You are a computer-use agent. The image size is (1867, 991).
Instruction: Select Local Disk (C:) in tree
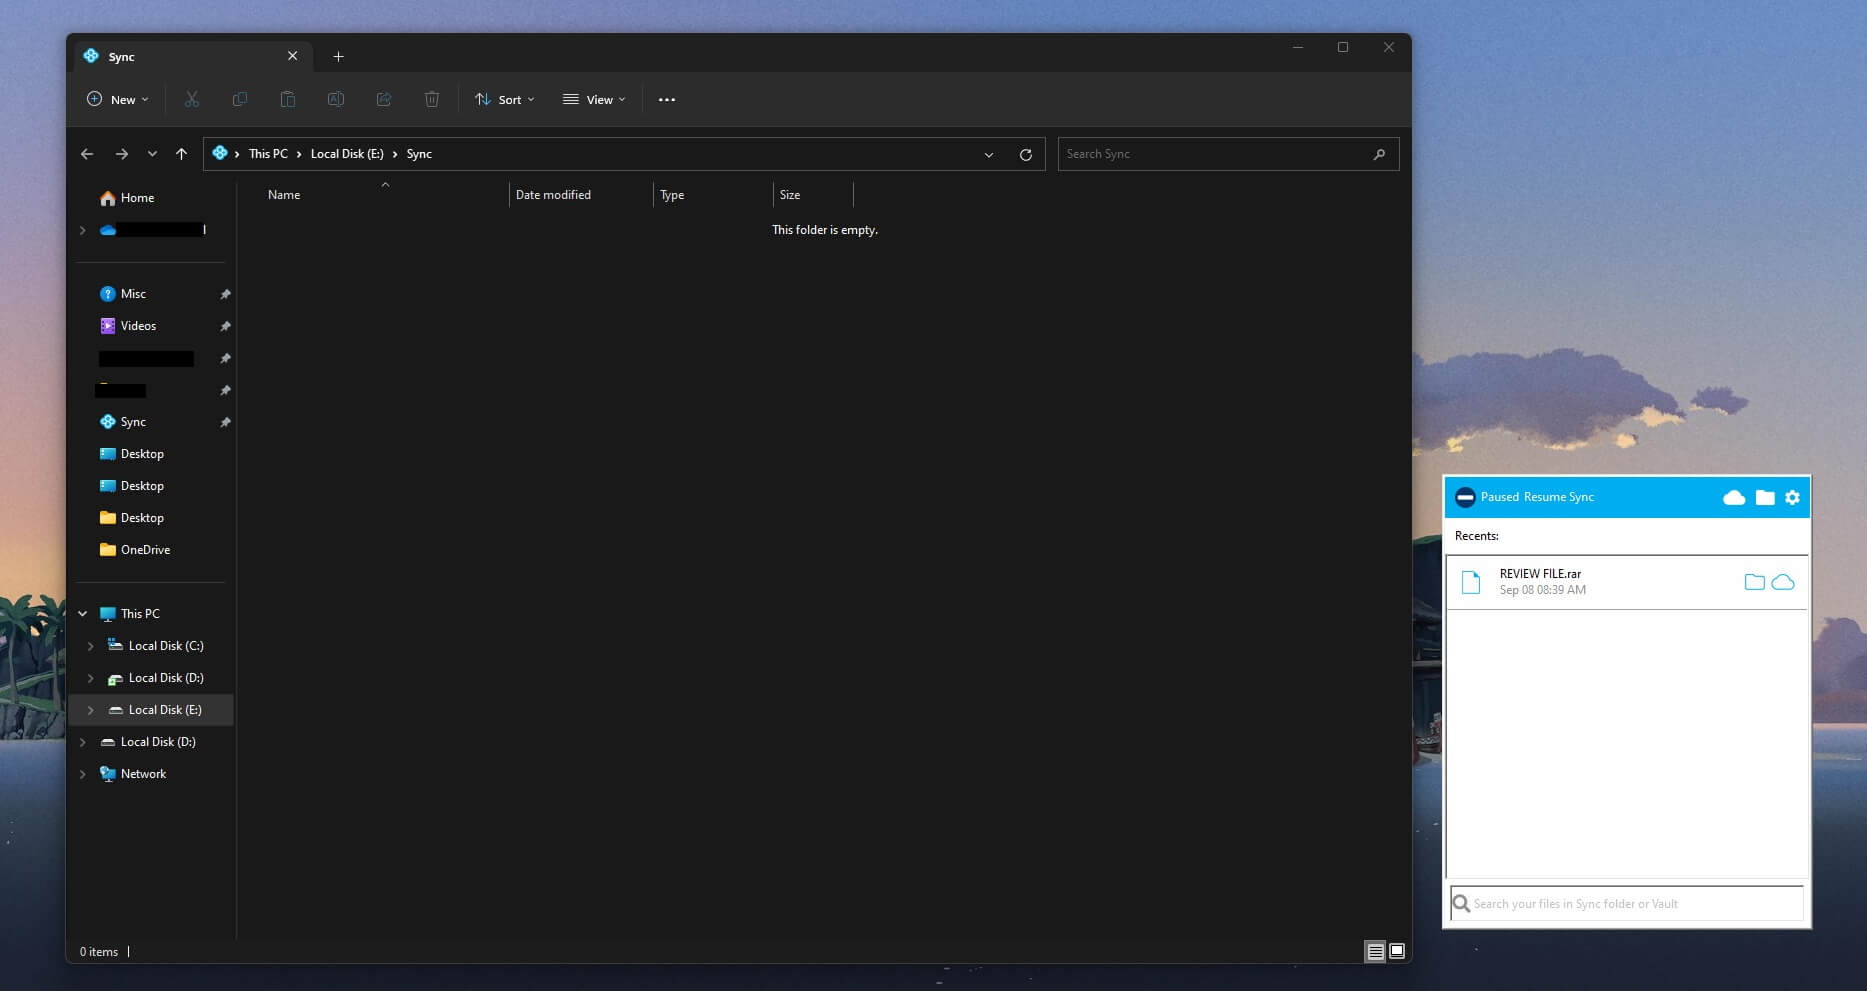click(x=155, y=646)
